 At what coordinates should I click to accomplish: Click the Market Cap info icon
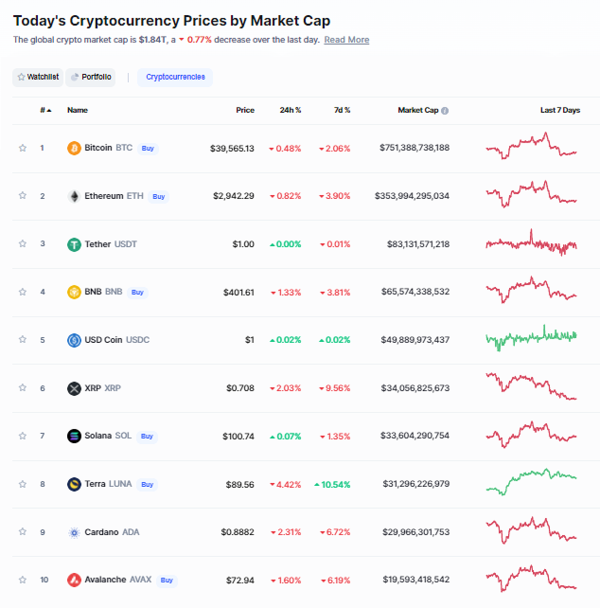pos(445,111)
